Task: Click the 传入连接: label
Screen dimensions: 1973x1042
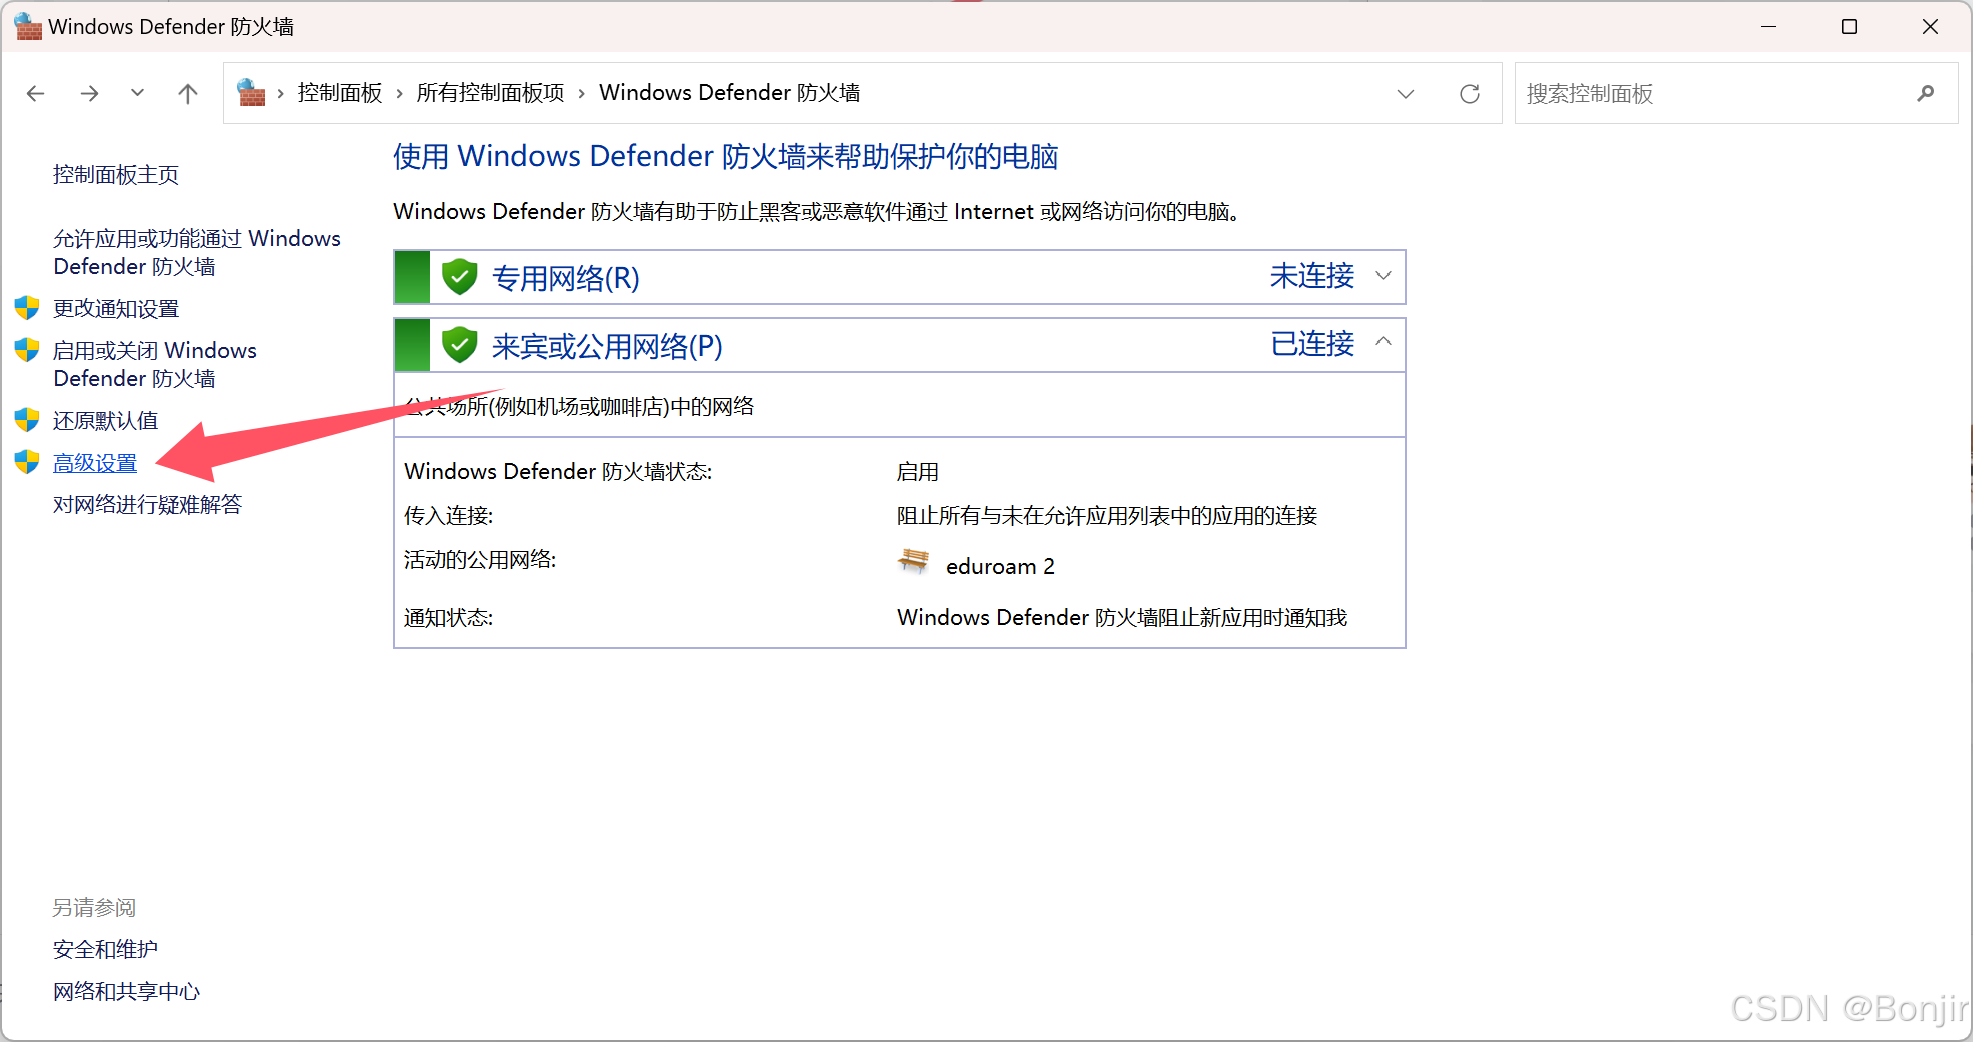Action: click(448, 516)
